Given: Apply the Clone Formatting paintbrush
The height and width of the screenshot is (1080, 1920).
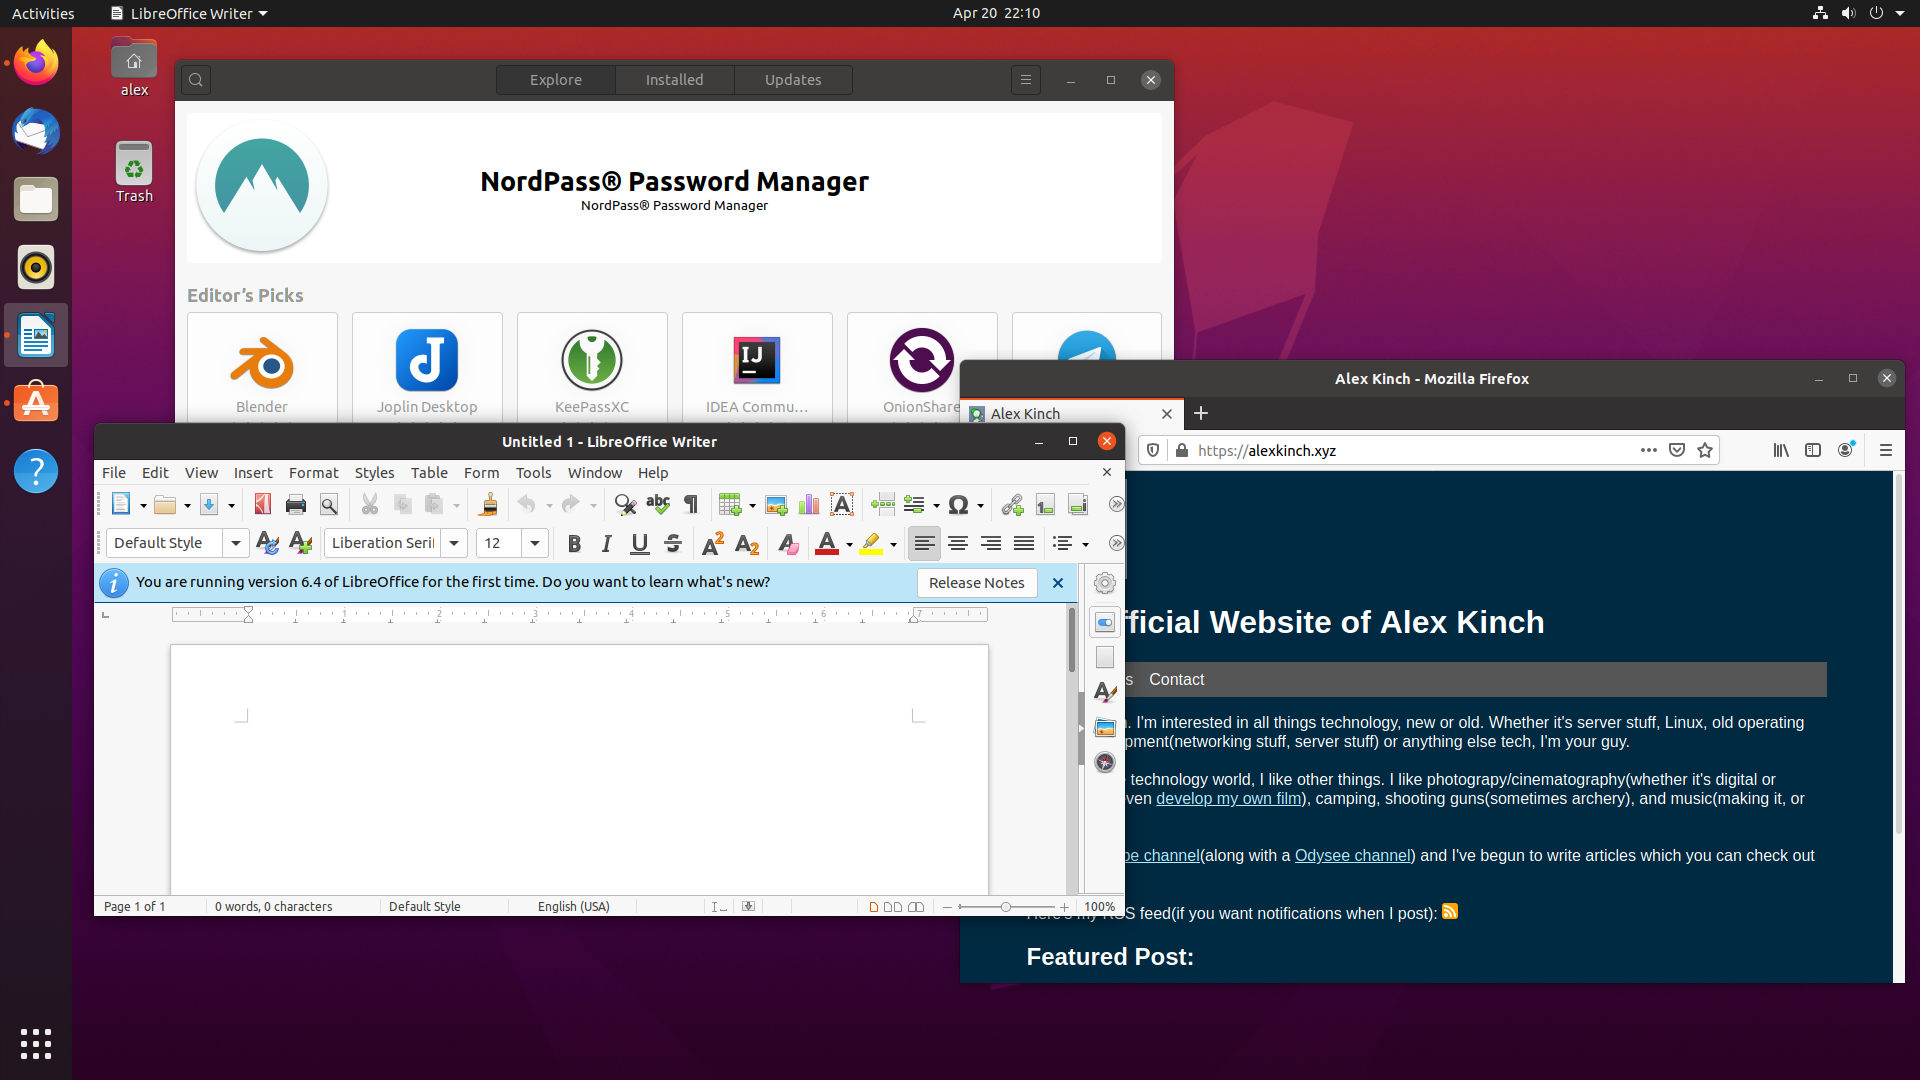Looking at the screenshot, I should pyautogui.click(x=489, y=505).
